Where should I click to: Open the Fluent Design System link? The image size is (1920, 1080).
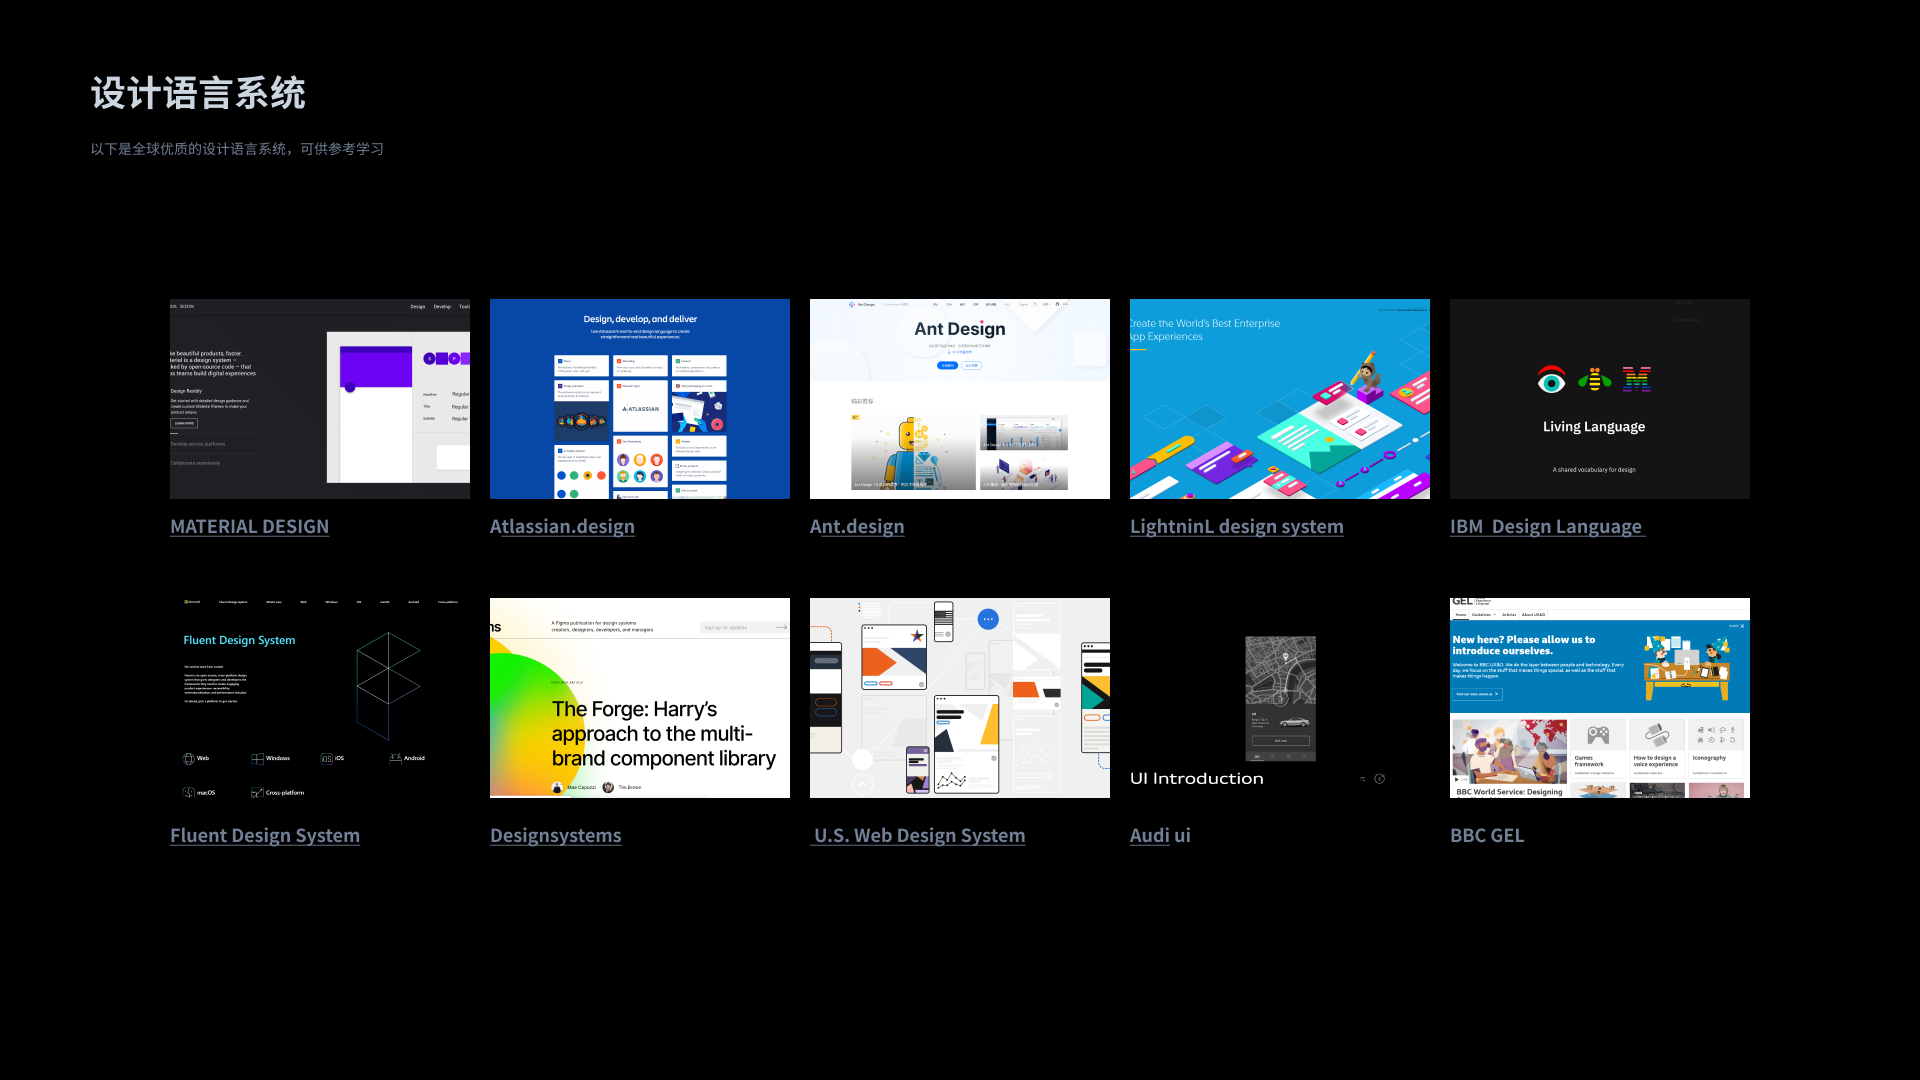click(x=265, y=836)
